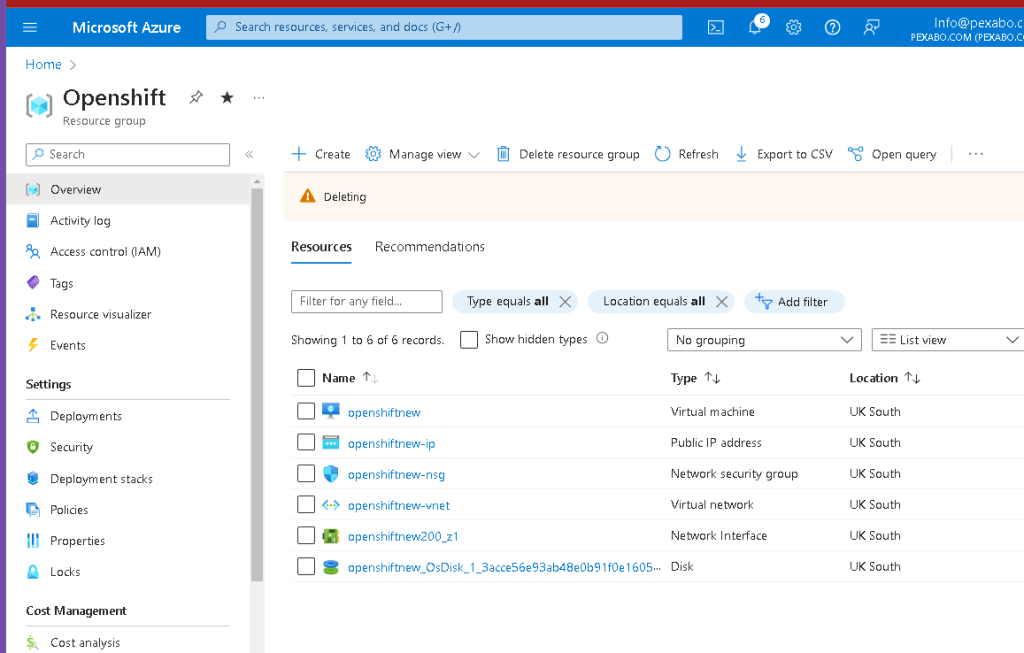Focus the Filter for any field box
This screenshot has height=653, width=1024.
(x=366, y=302)
